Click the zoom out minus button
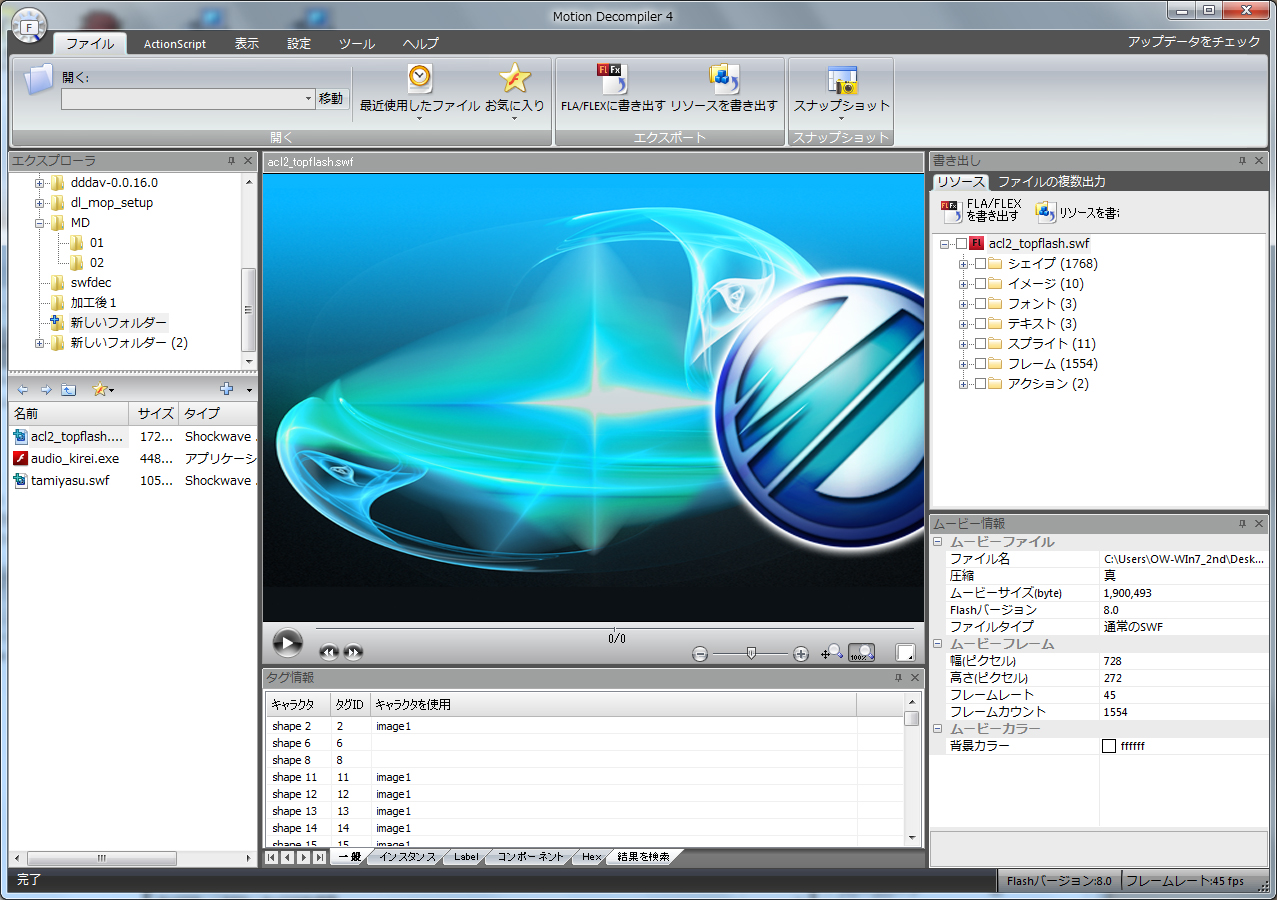The width and height of the screenshot is (1277, 900). point(700,654)
